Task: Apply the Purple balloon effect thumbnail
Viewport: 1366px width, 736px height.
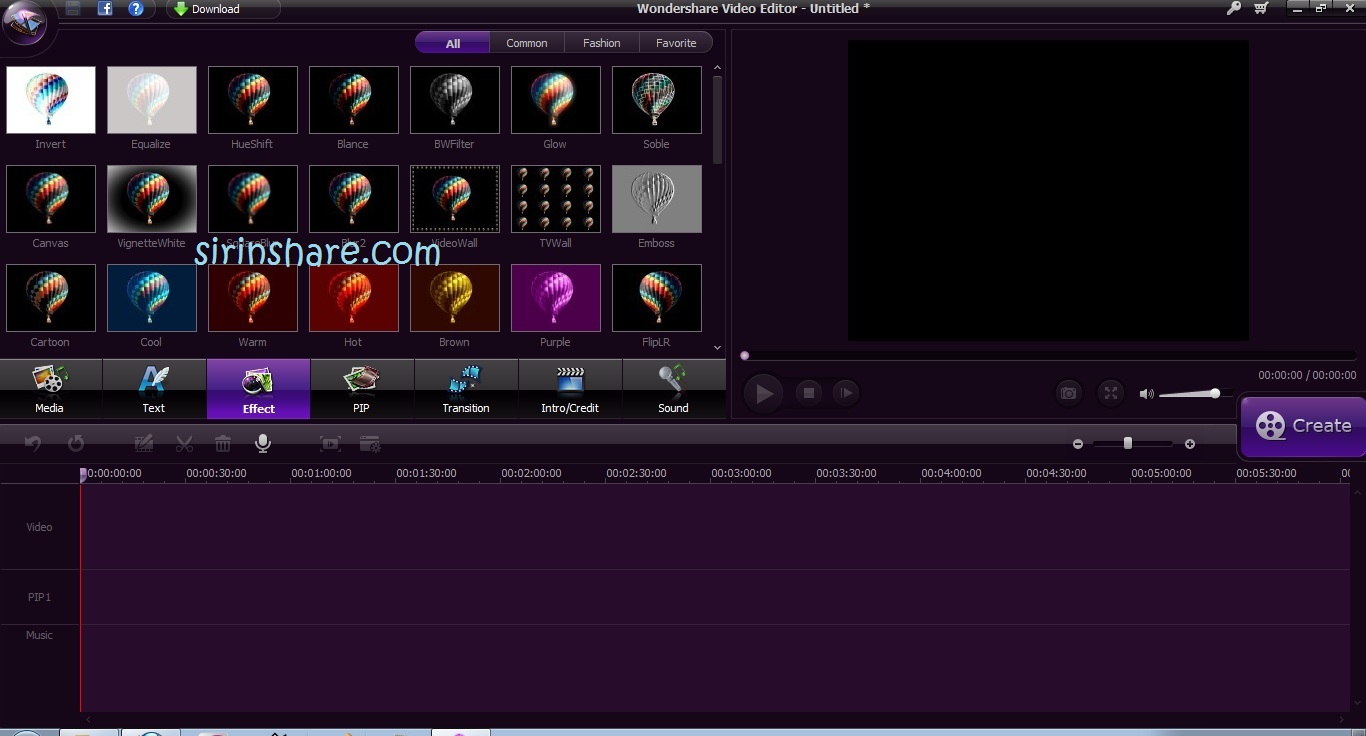Action: coord(555,297)
